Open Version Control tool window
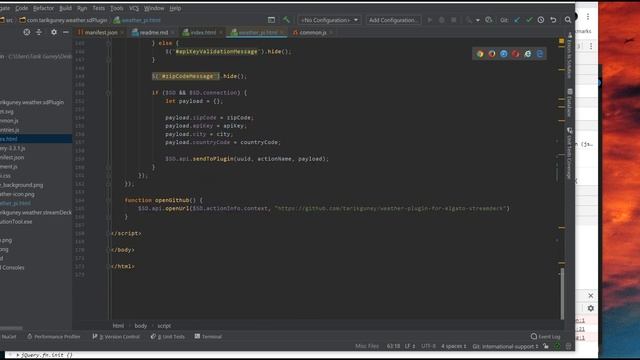Screen dimensions: 640x360 point(116,337)
